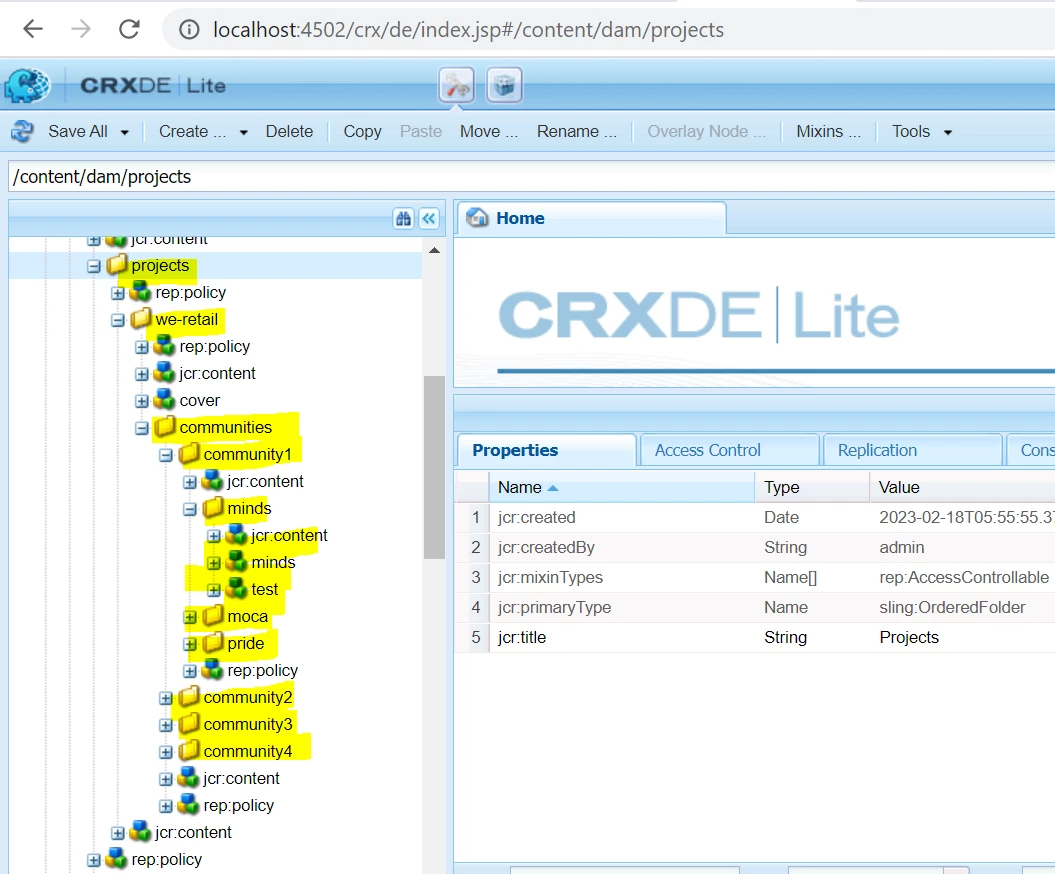Click the site info icon in address bar
The image size is (1055, 874).
pos(189,30)
